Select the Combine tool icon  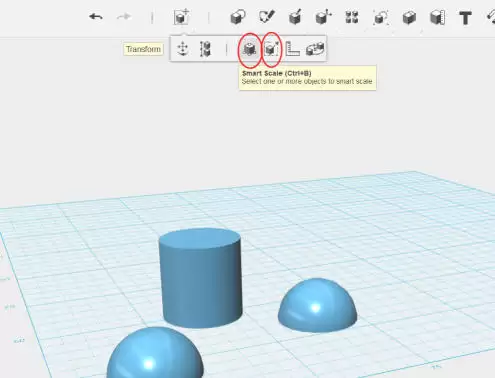(x=409, y=18)
